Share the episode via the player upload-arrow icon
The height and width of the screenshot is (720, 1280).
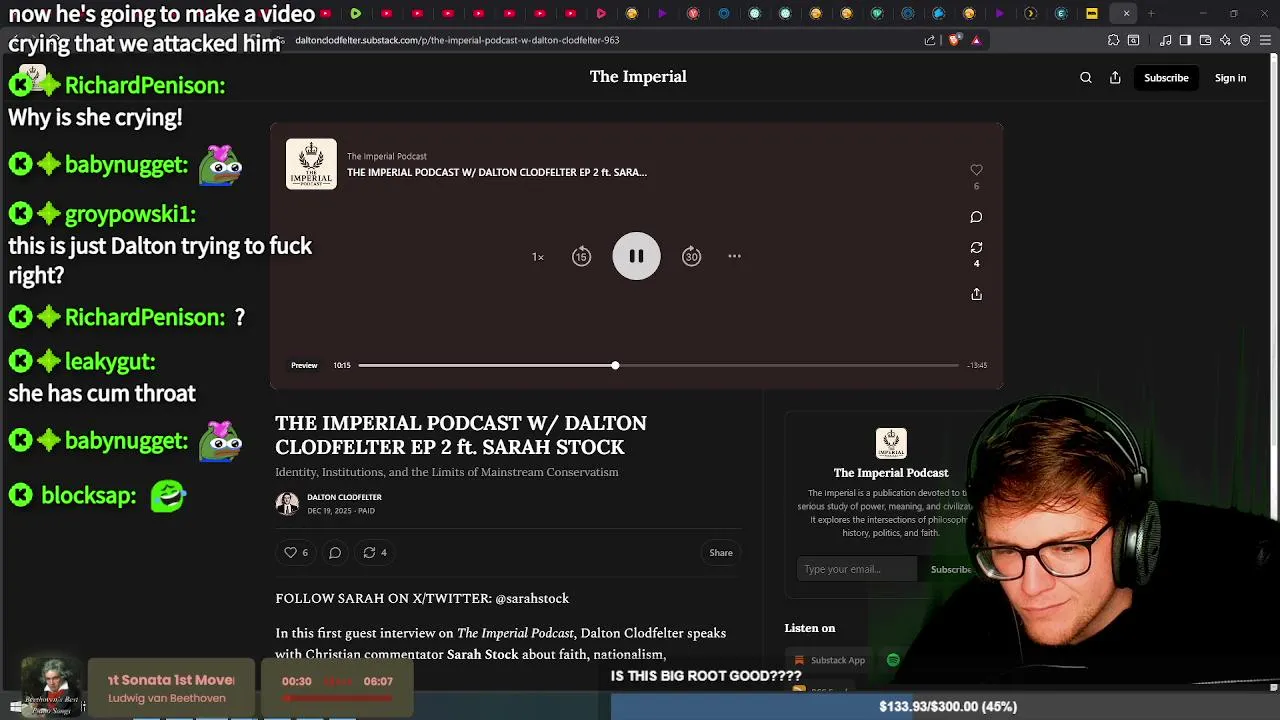976,294
